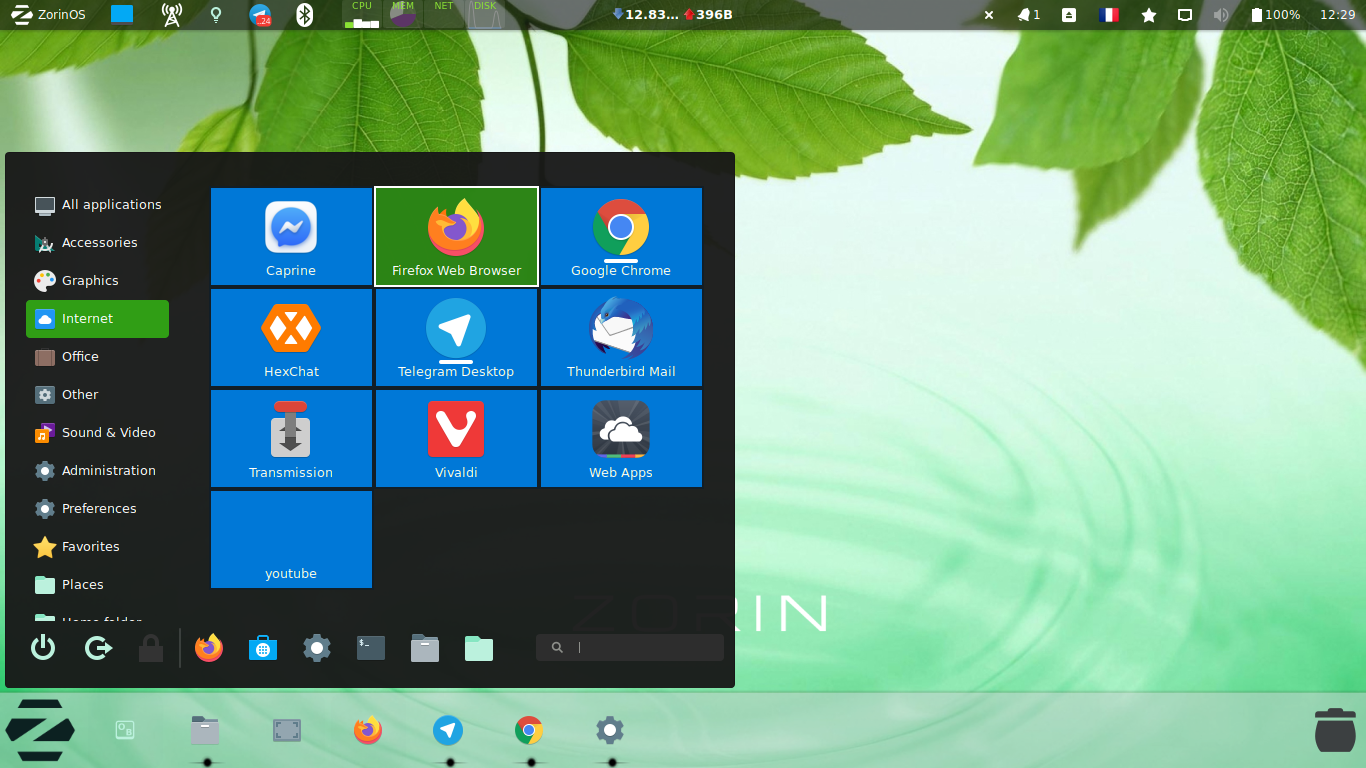Click the star icon in top panel

(1149, 15)
